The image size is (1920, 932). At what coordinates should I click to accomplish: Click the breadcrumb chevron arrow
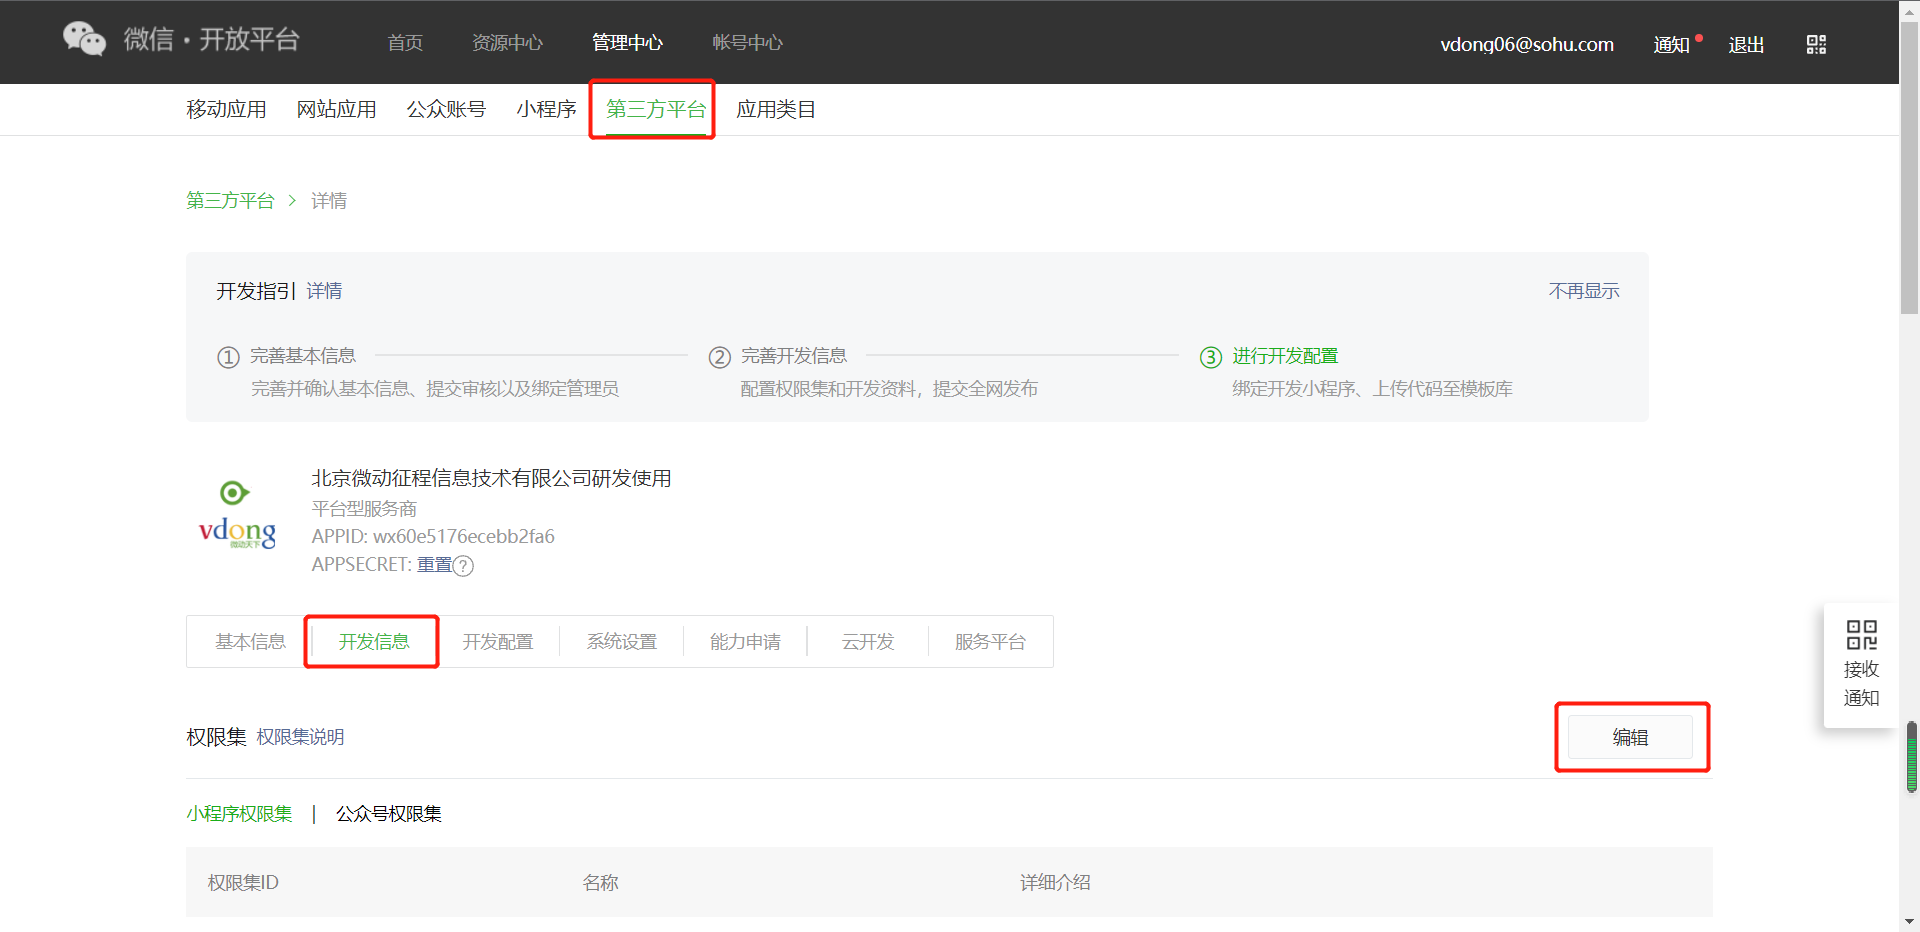coord(292,201)
